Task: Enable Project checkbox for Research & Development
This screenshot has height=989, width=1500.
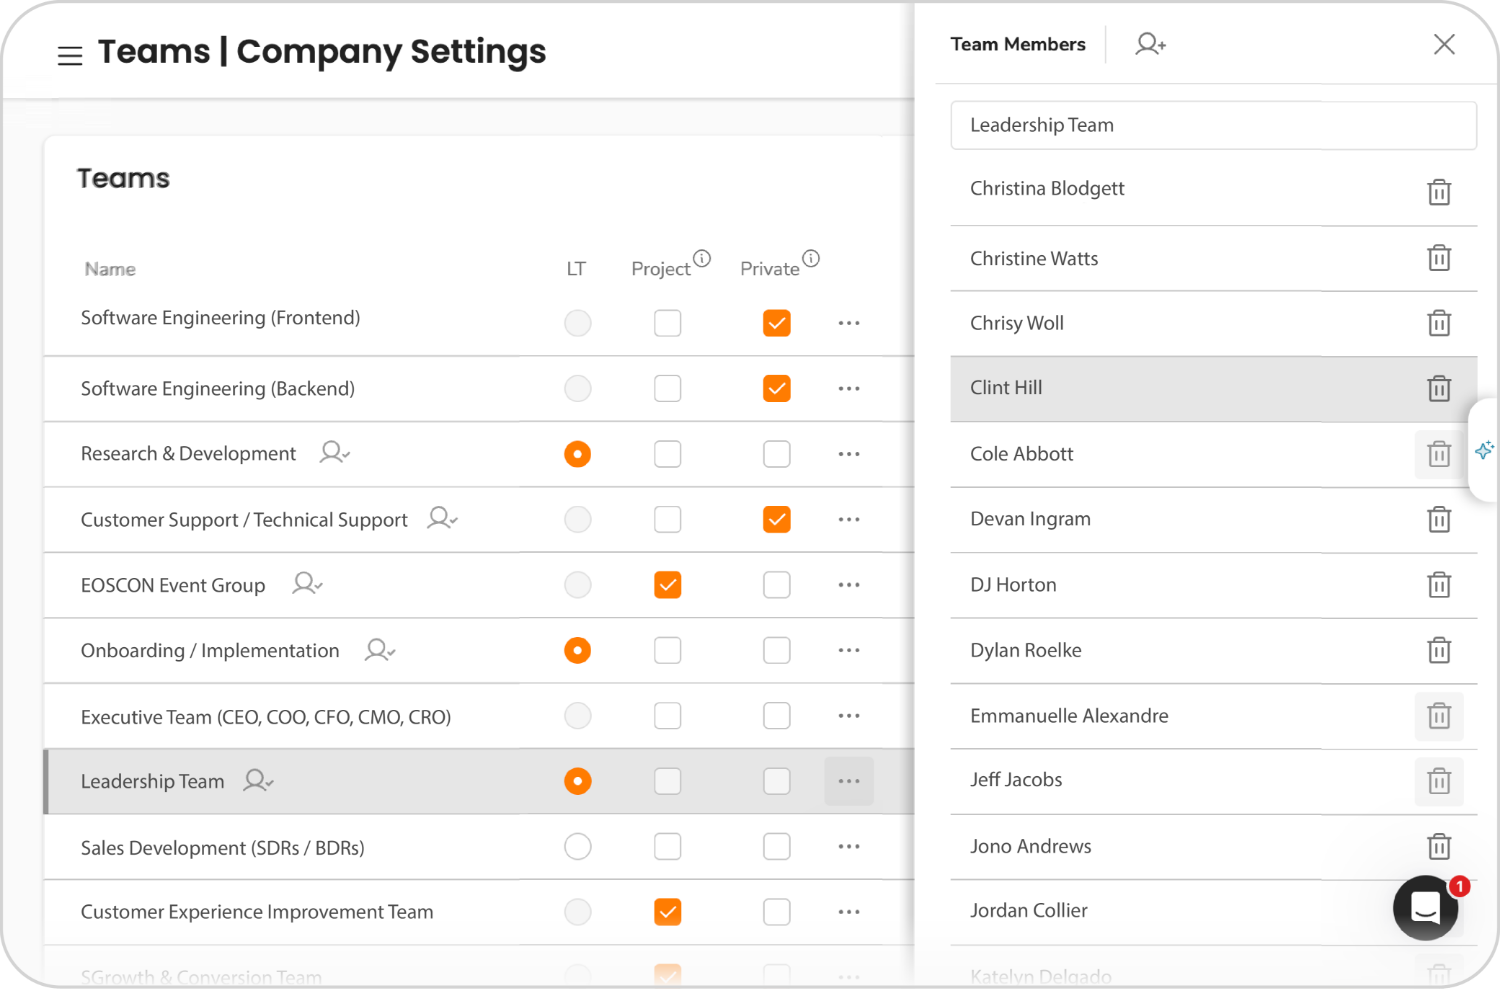Action: 667,454
